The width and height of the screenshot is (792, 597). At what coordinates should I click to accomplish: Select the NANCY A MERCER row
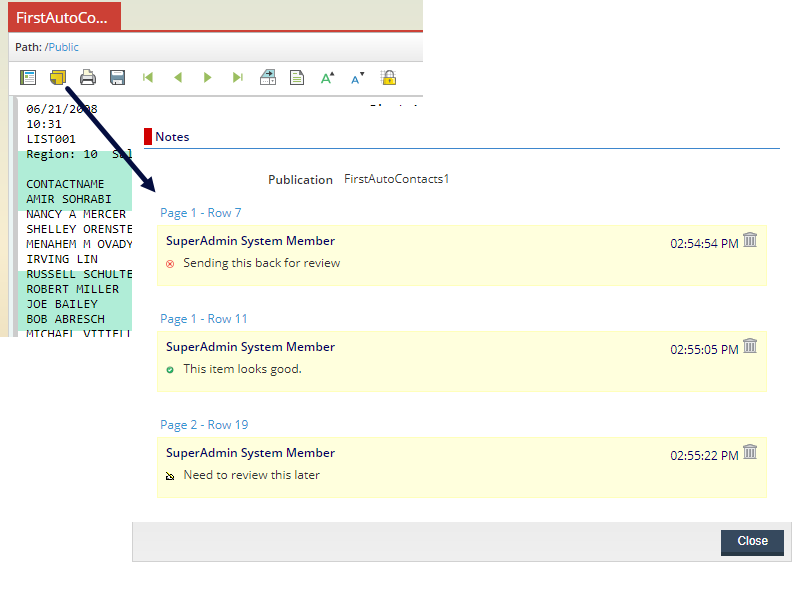tap(76, 214)
